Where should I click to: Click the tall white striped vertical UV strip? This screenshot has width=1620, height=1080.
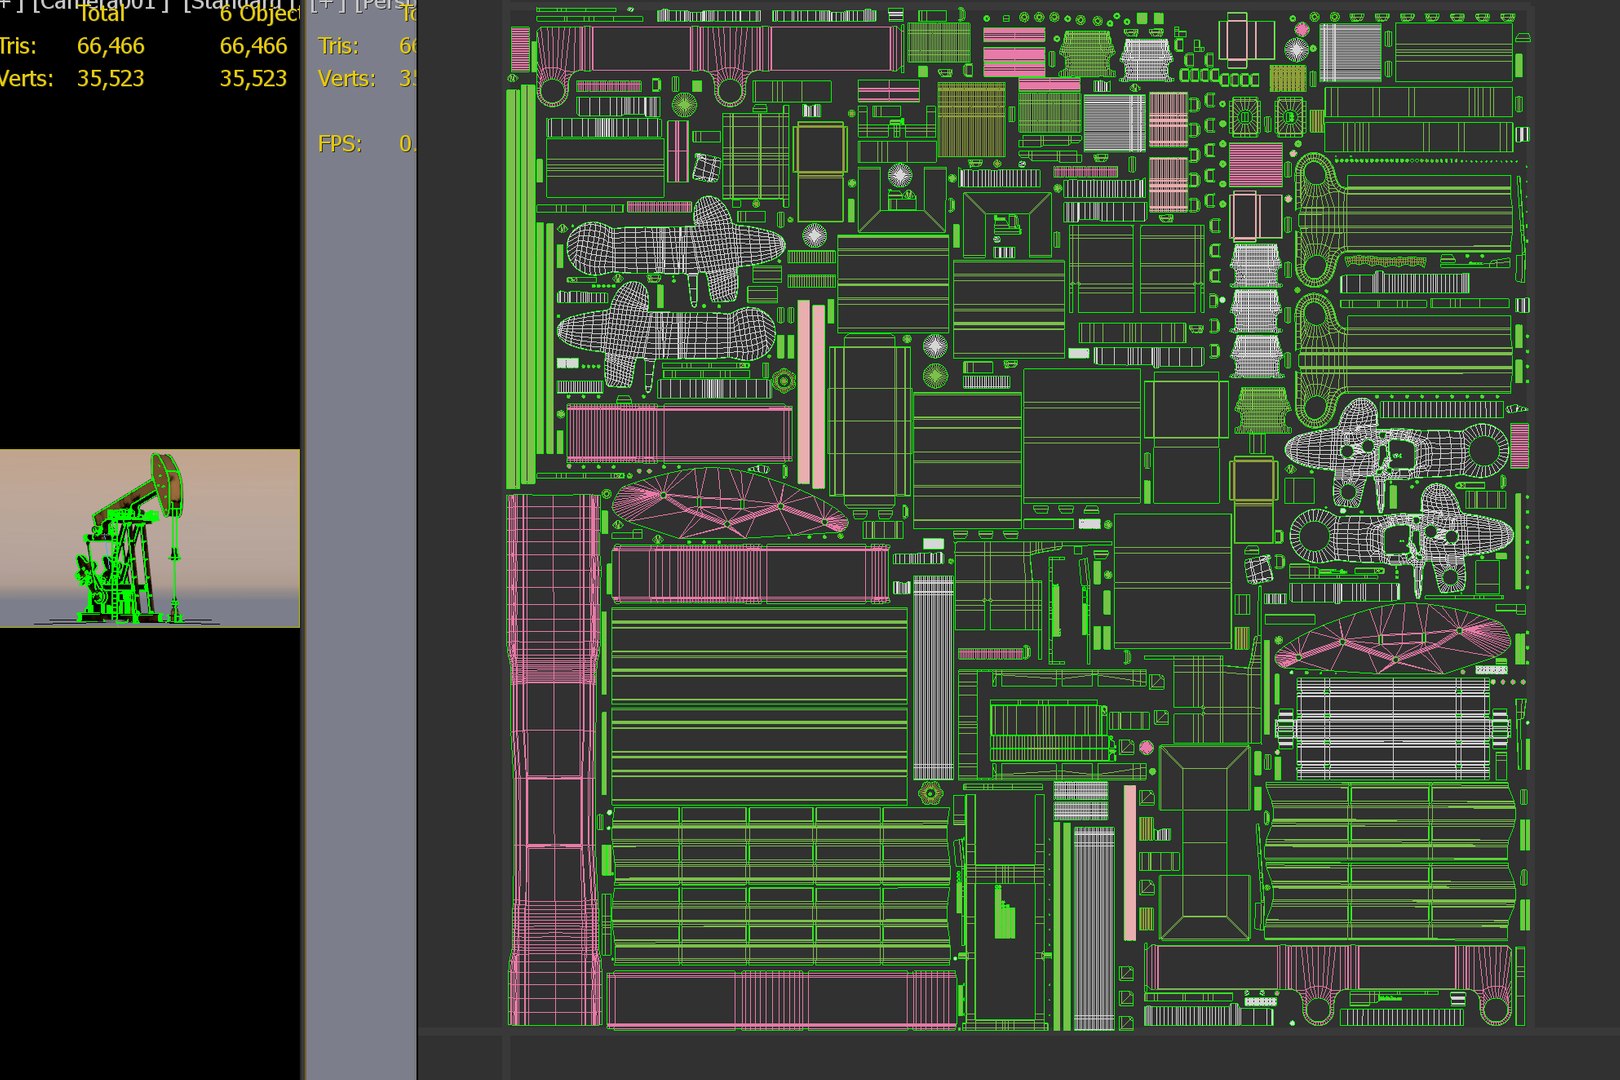[933, 677]
